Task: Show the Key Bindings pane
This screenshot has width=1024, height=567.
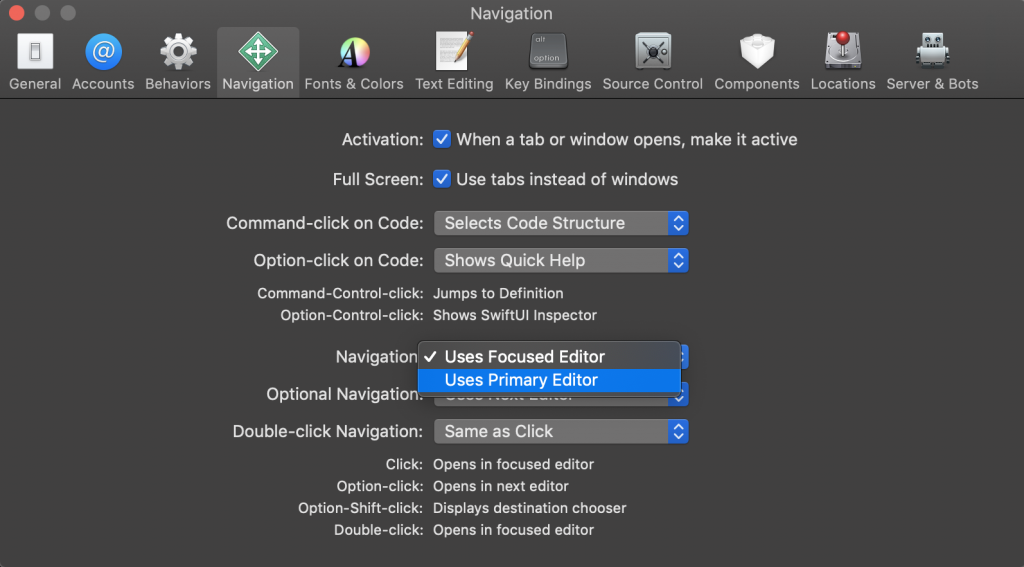Action: [548, 62]
